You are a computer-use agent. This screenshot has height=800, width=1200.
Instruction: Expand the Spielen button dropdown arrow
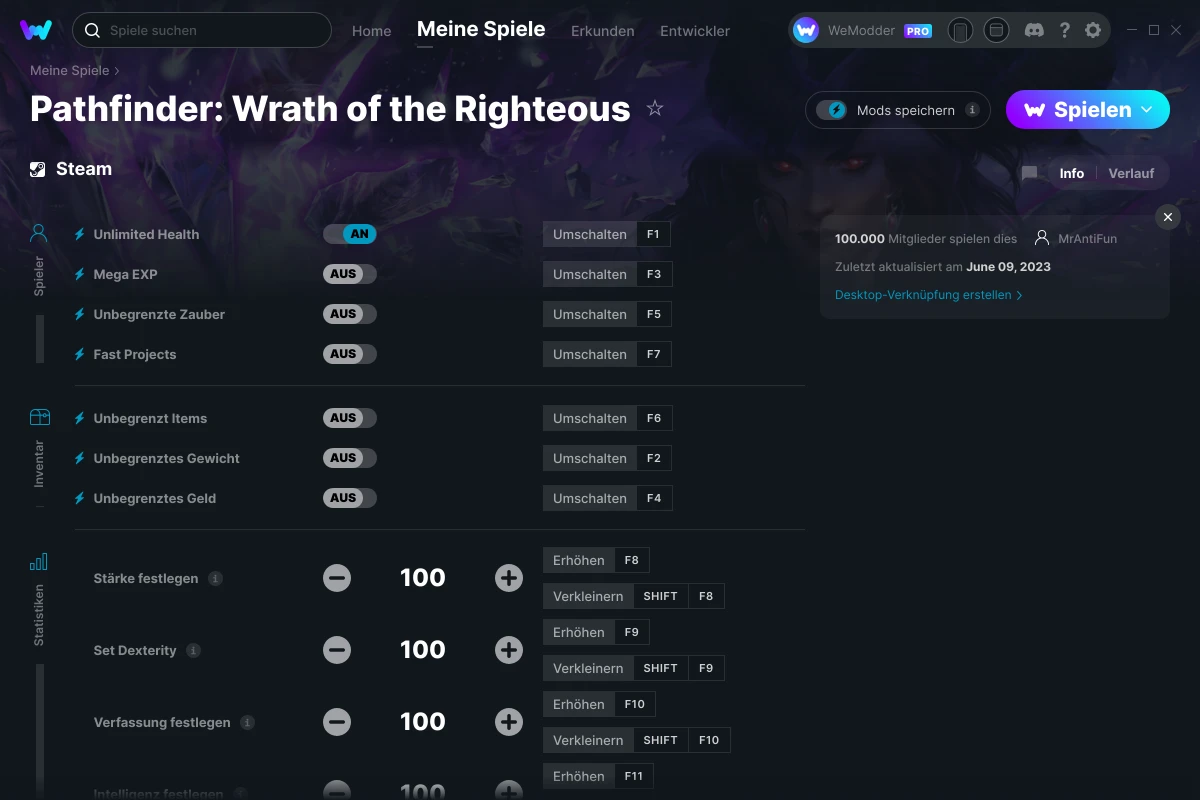1147,110
